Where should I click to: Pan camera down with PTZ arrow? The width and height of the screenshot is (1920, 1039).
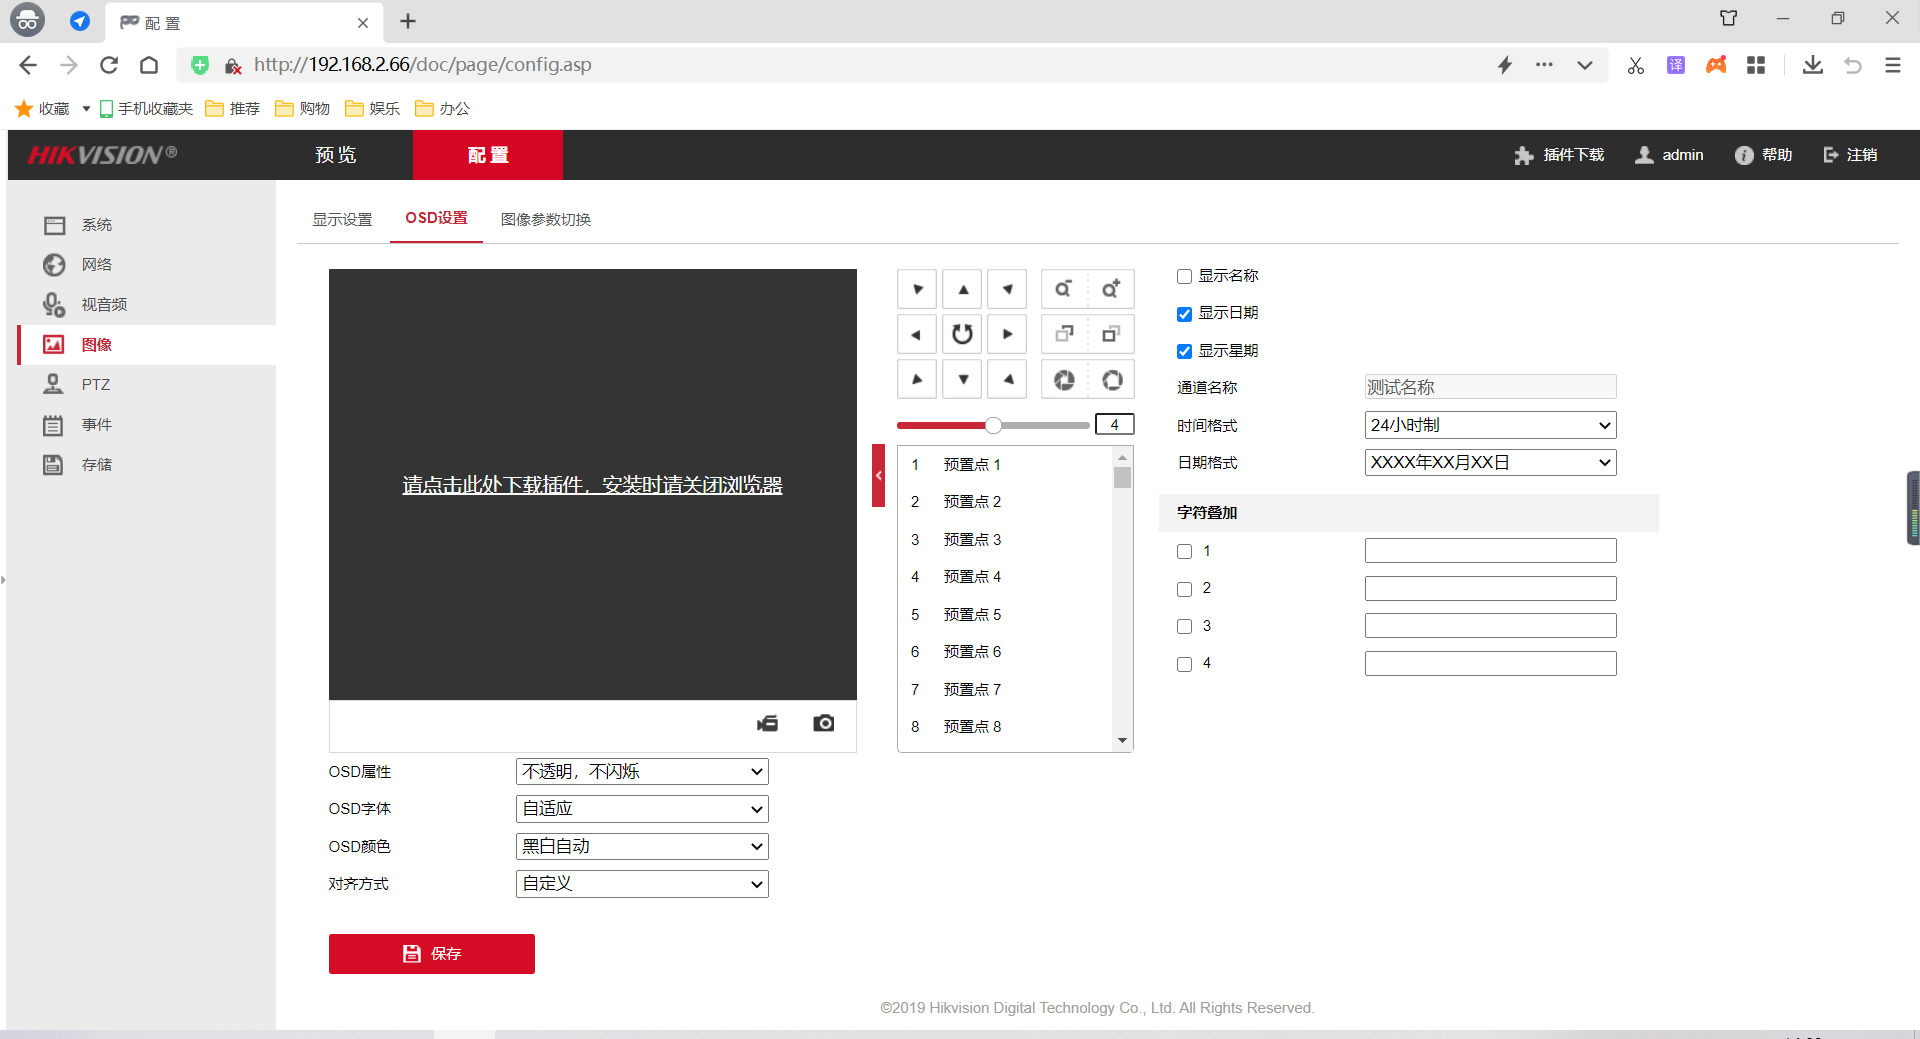point(962,379)
